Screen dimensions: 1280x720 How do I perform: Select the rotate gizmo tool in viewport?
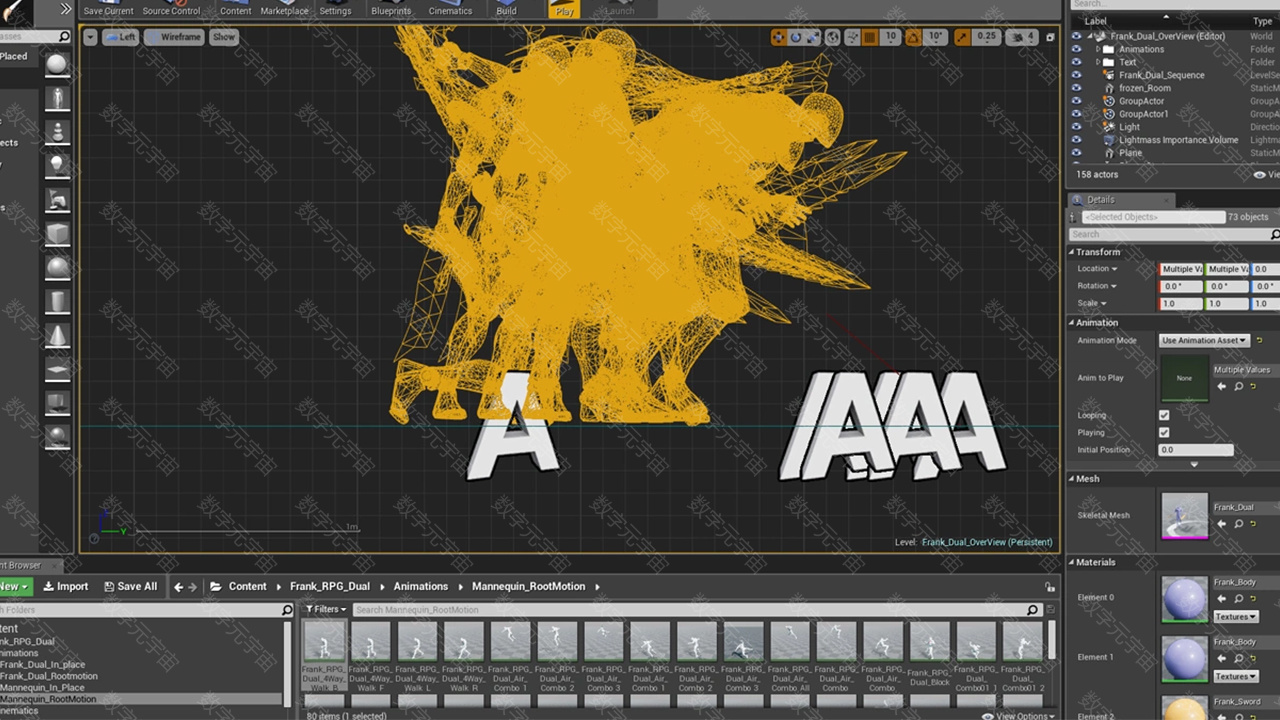tap(796, 37)
